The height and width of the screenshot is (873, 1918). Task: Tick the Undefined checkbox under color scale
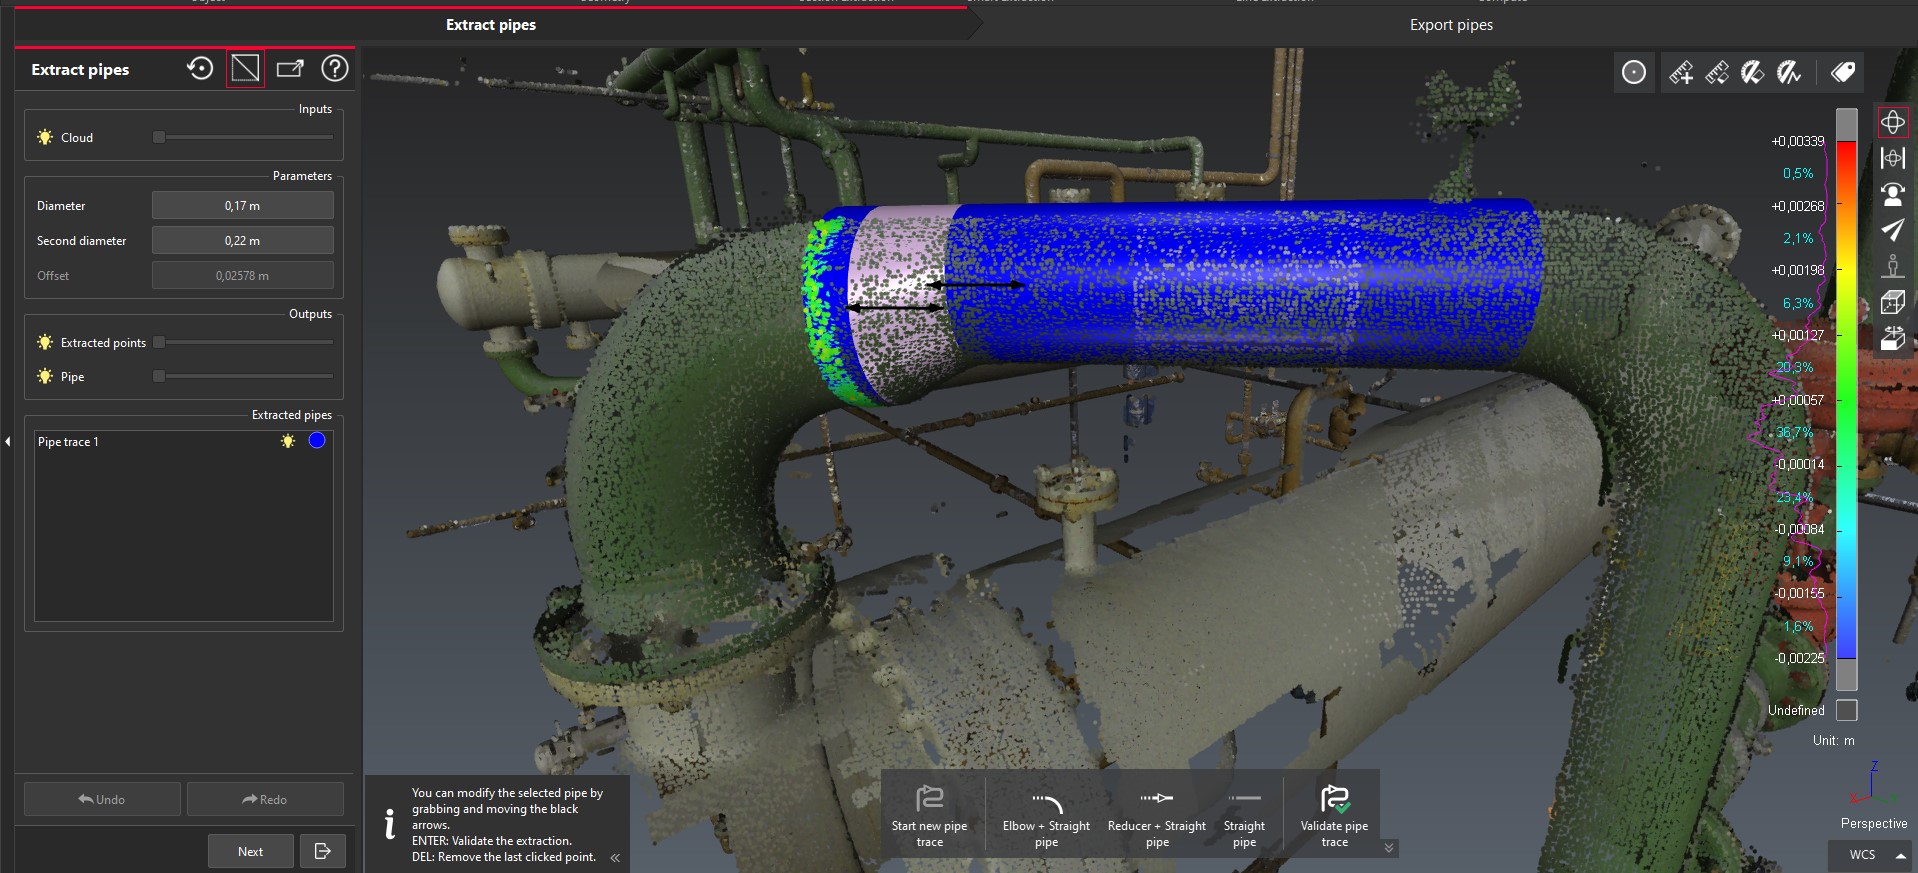pos(1847,710)
